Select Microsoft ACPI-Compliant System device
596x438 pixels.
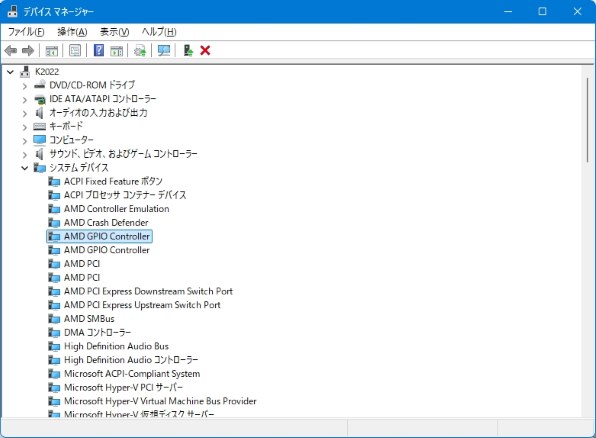[x=132, y=374]
